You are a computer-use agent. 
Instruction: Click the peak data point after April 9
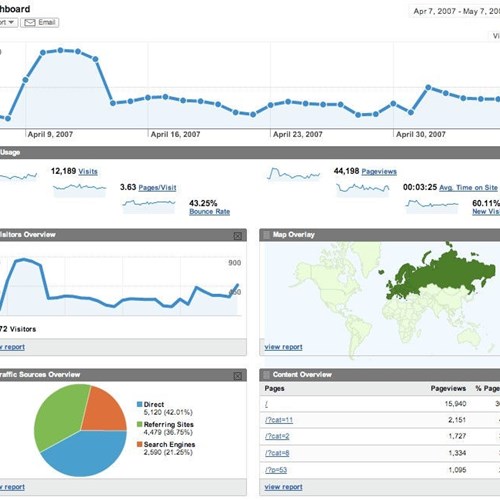[60, 50]
